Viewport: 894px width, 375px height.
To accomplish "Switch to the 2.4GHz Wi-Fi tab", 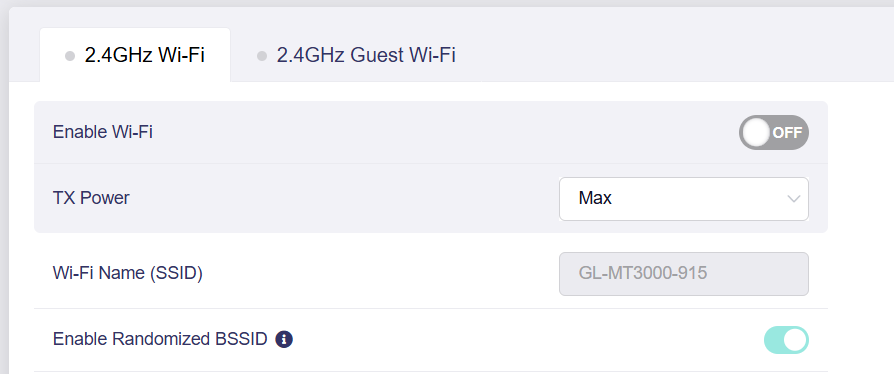I will click(x=135, y=55).
